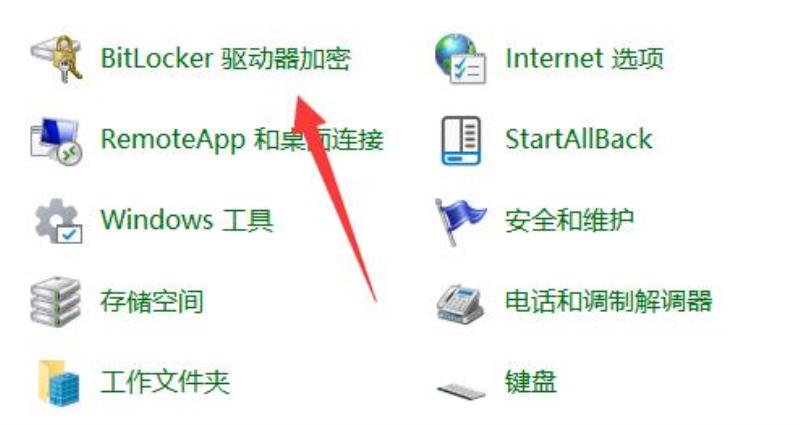Open the Internet 选项 link
Viewport: 800px width, 425px height.
pos(584,59)
